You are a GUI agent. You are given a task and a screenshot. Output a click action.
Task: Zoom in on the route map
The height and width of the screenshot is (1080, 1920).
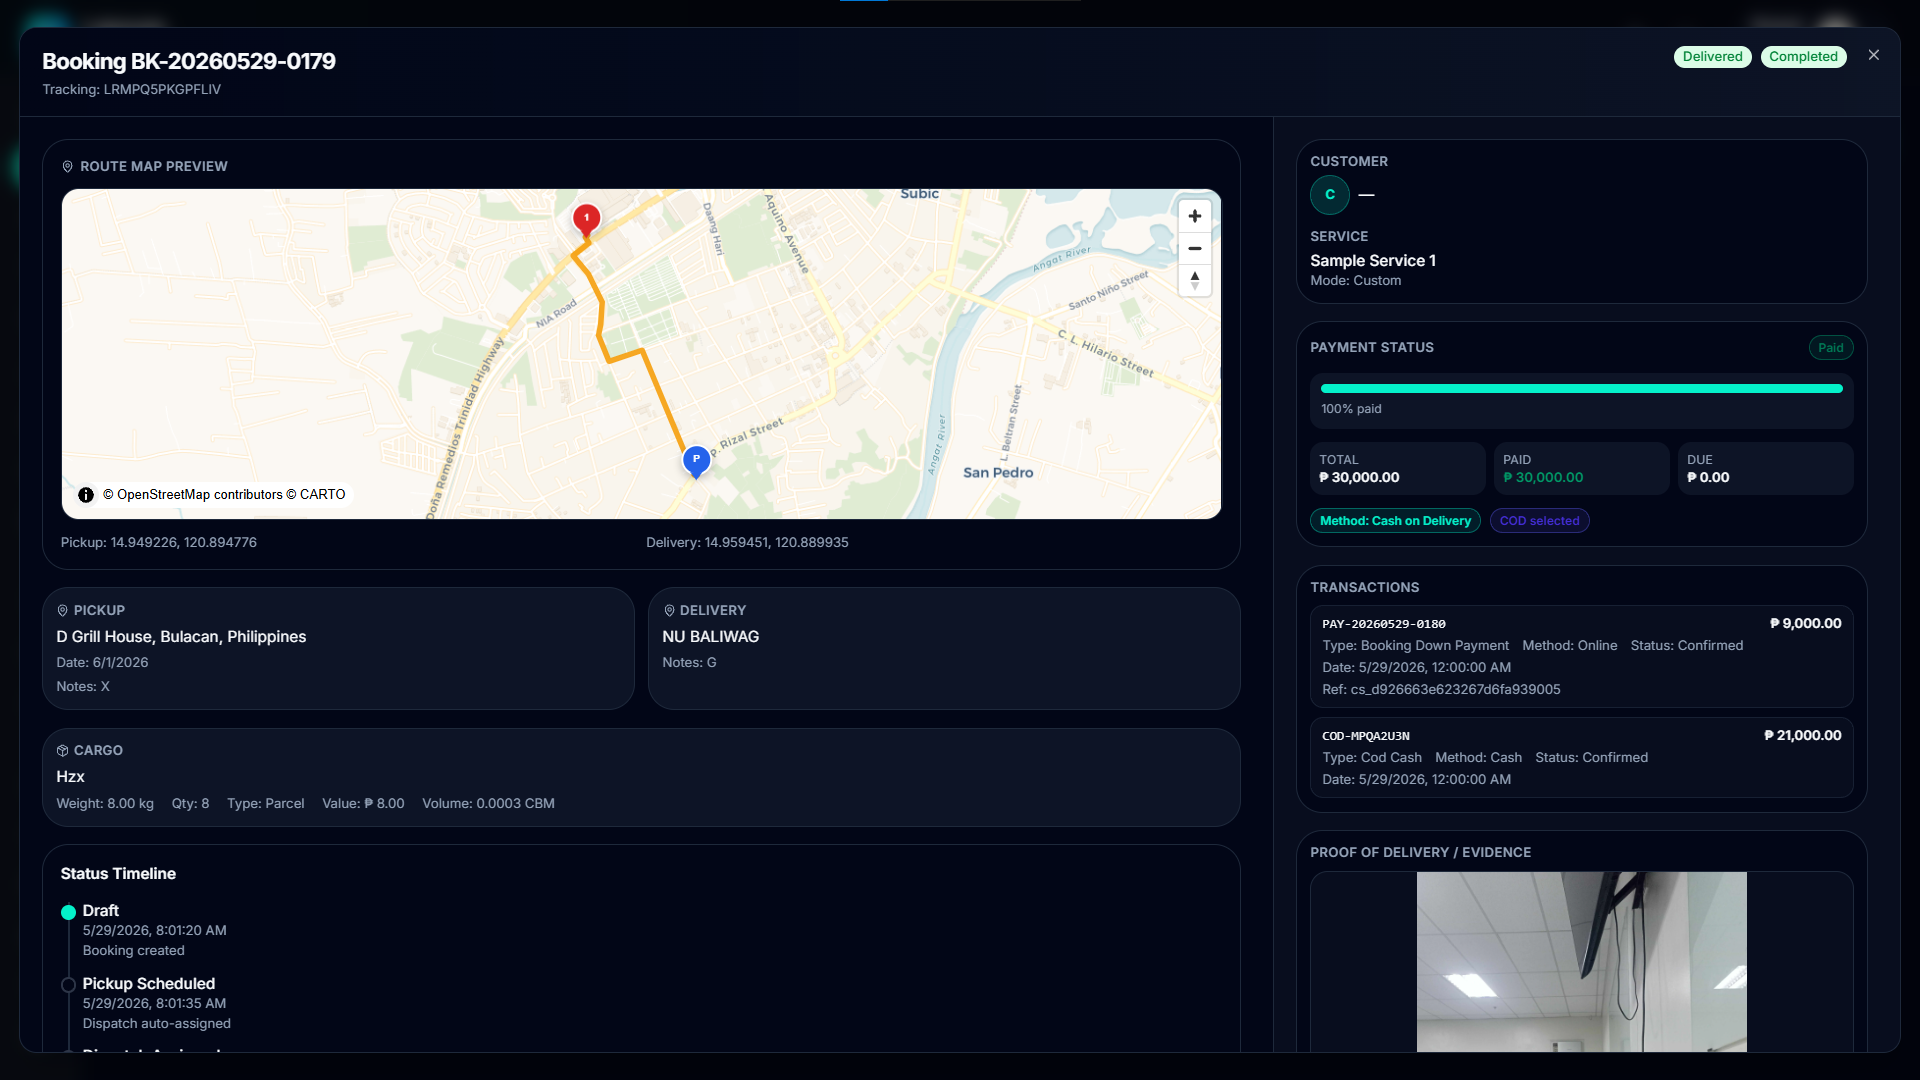(x=1194, y=216)
